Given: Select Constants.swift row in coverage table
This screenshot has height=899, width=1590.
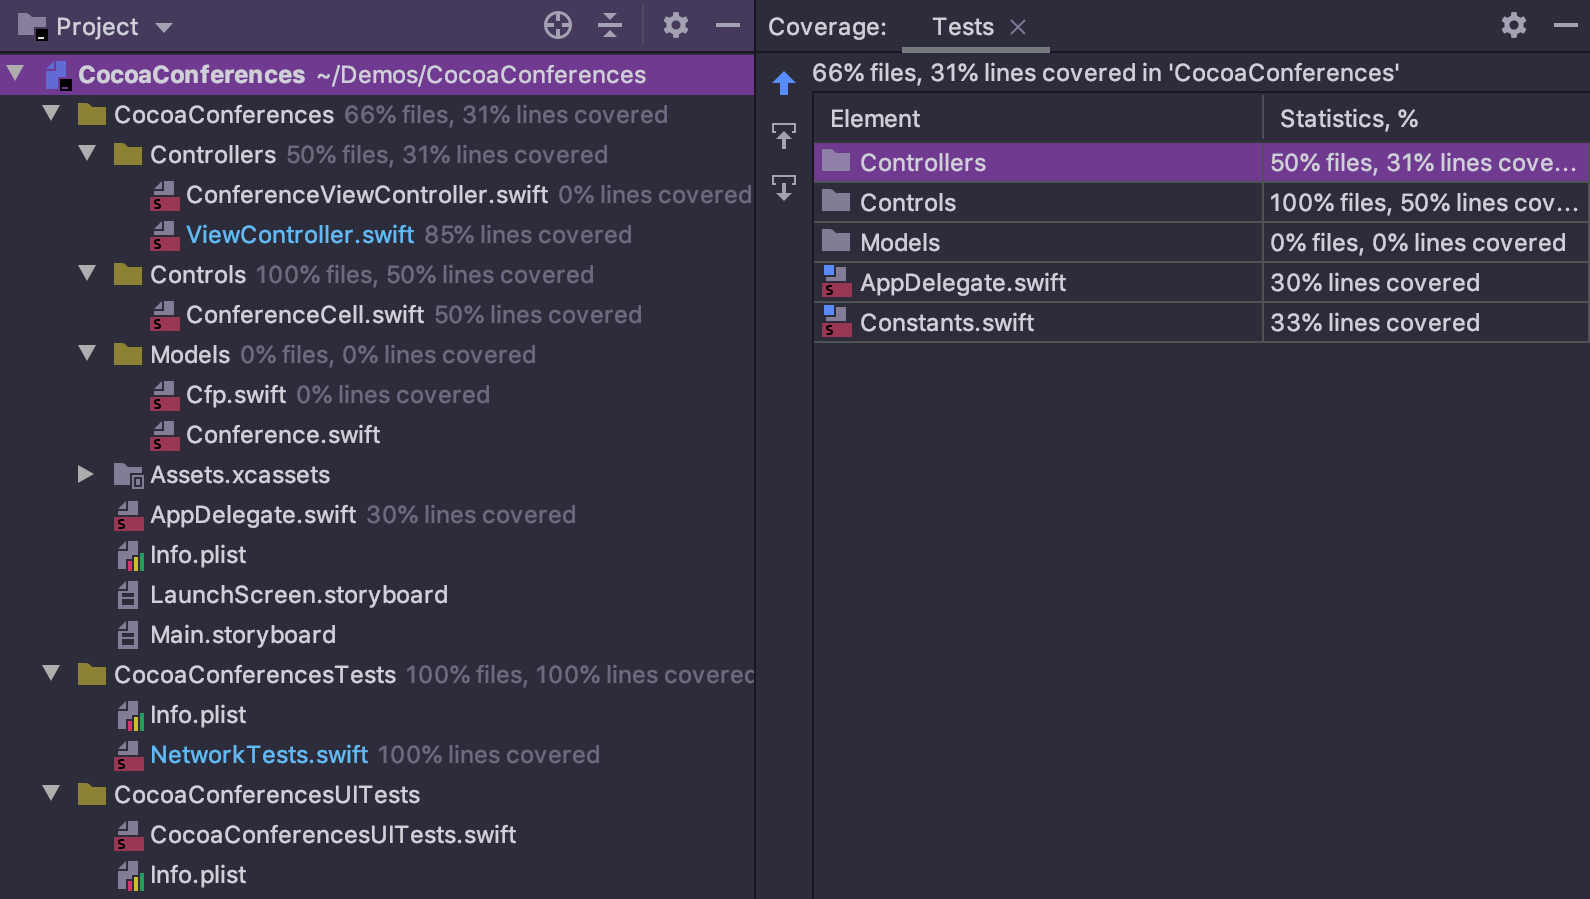Looking at the screenshot, I should click(x=1201, y=322).
